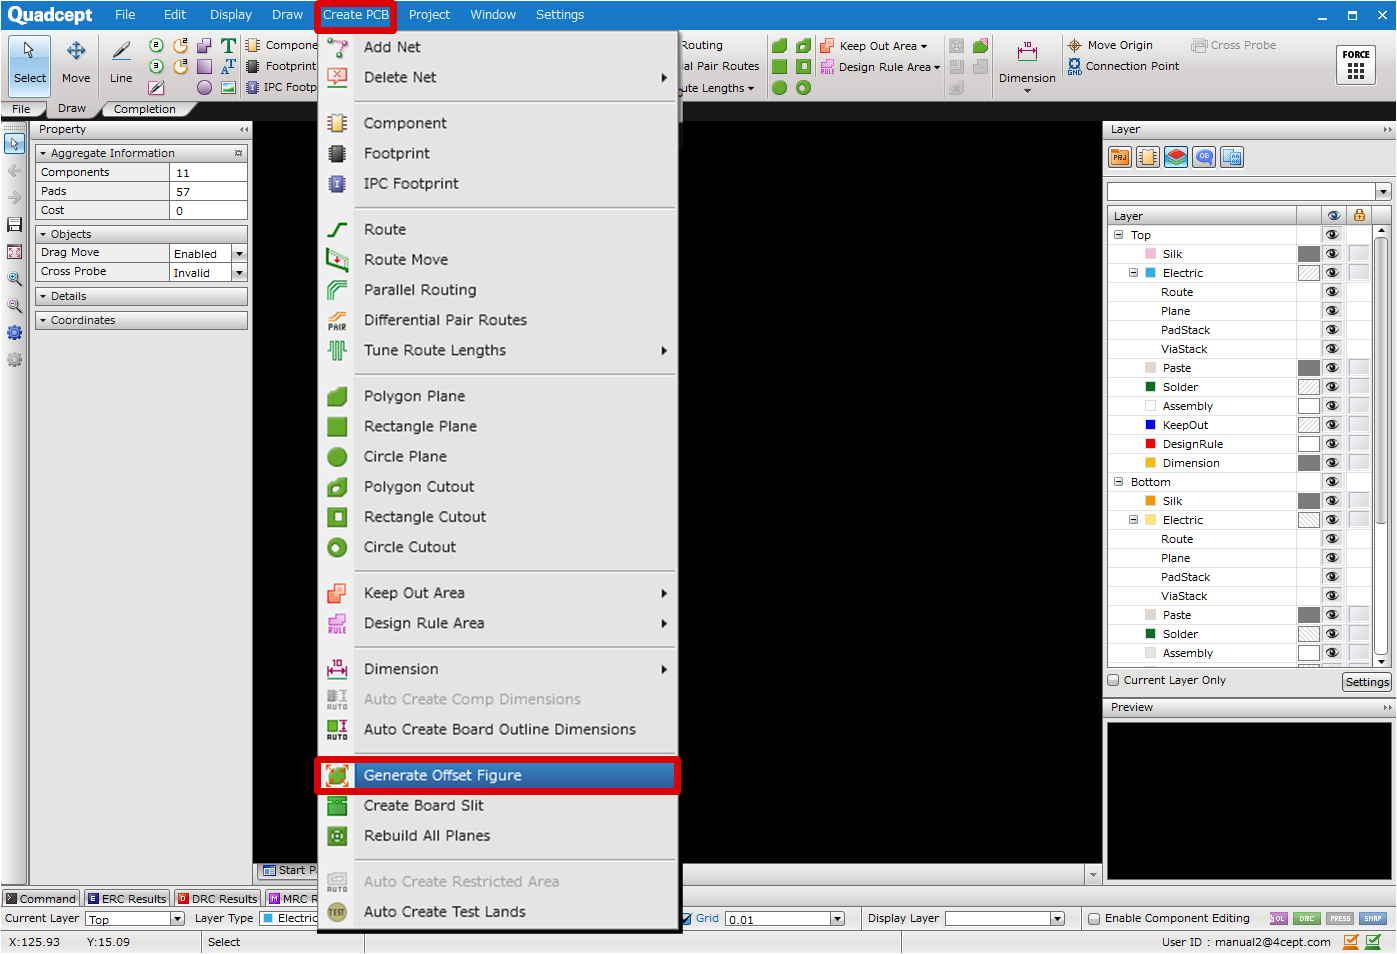Click the Top Electric hatched swatch
The image size is (1397, 954).
1309,273
